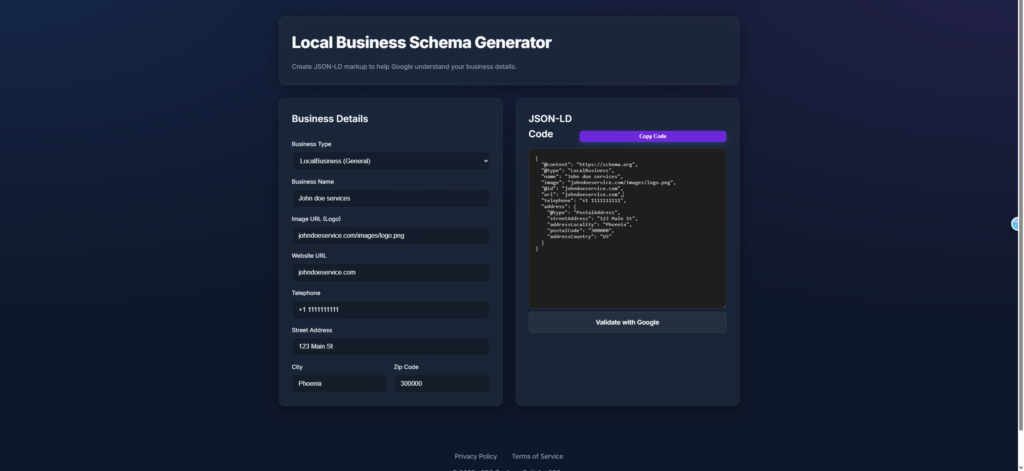Image resolution: width=1024 pixels, height=471 pixels.
Task: Click the "@type": "PostalAddress" code line
Action: 583,213
